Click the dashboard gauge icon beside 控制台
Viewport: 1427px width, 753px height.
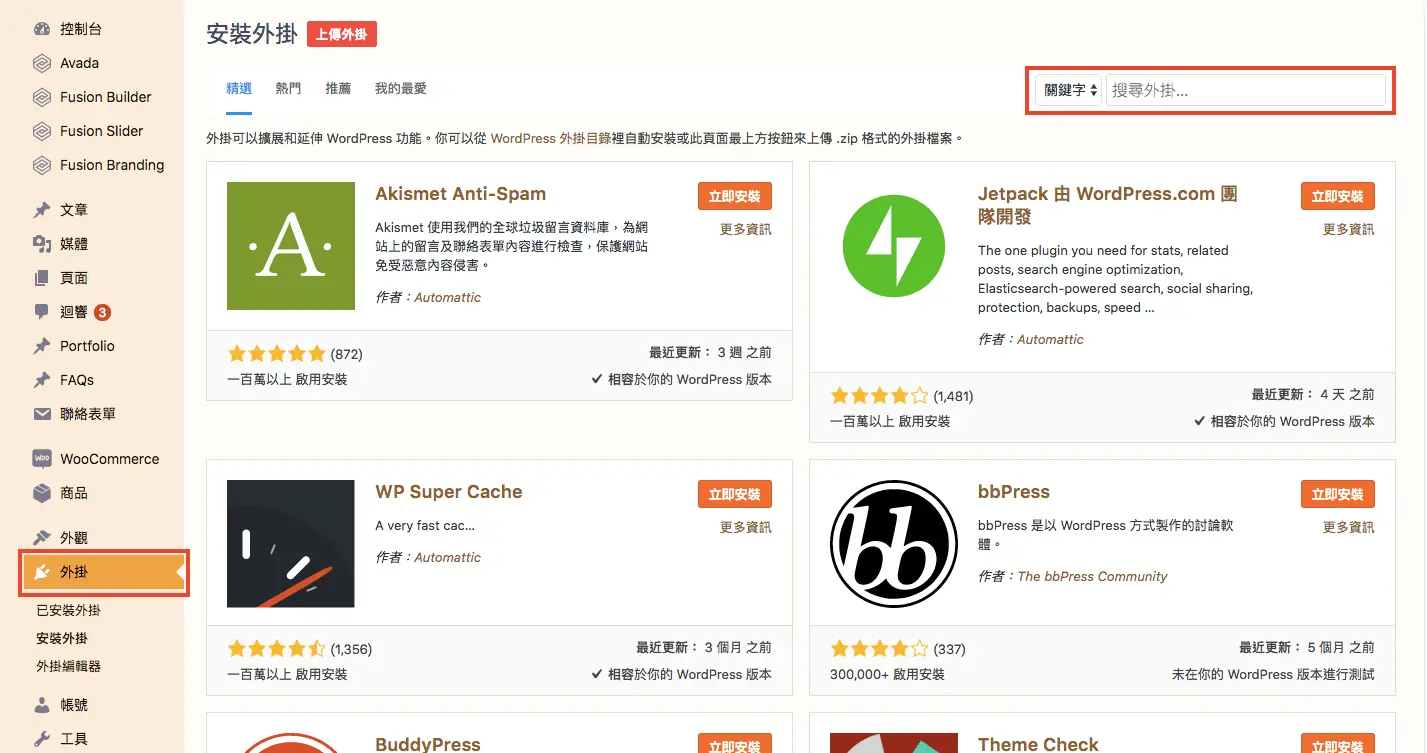[42, 29]
